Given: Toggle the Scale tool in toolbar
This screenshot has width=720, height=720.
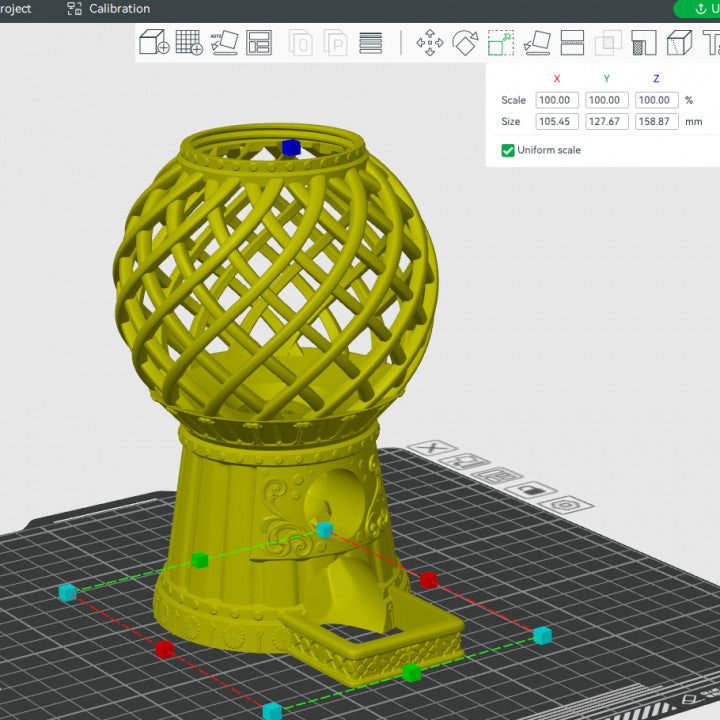Looking at the screenshot, I should tap(500, 43).
